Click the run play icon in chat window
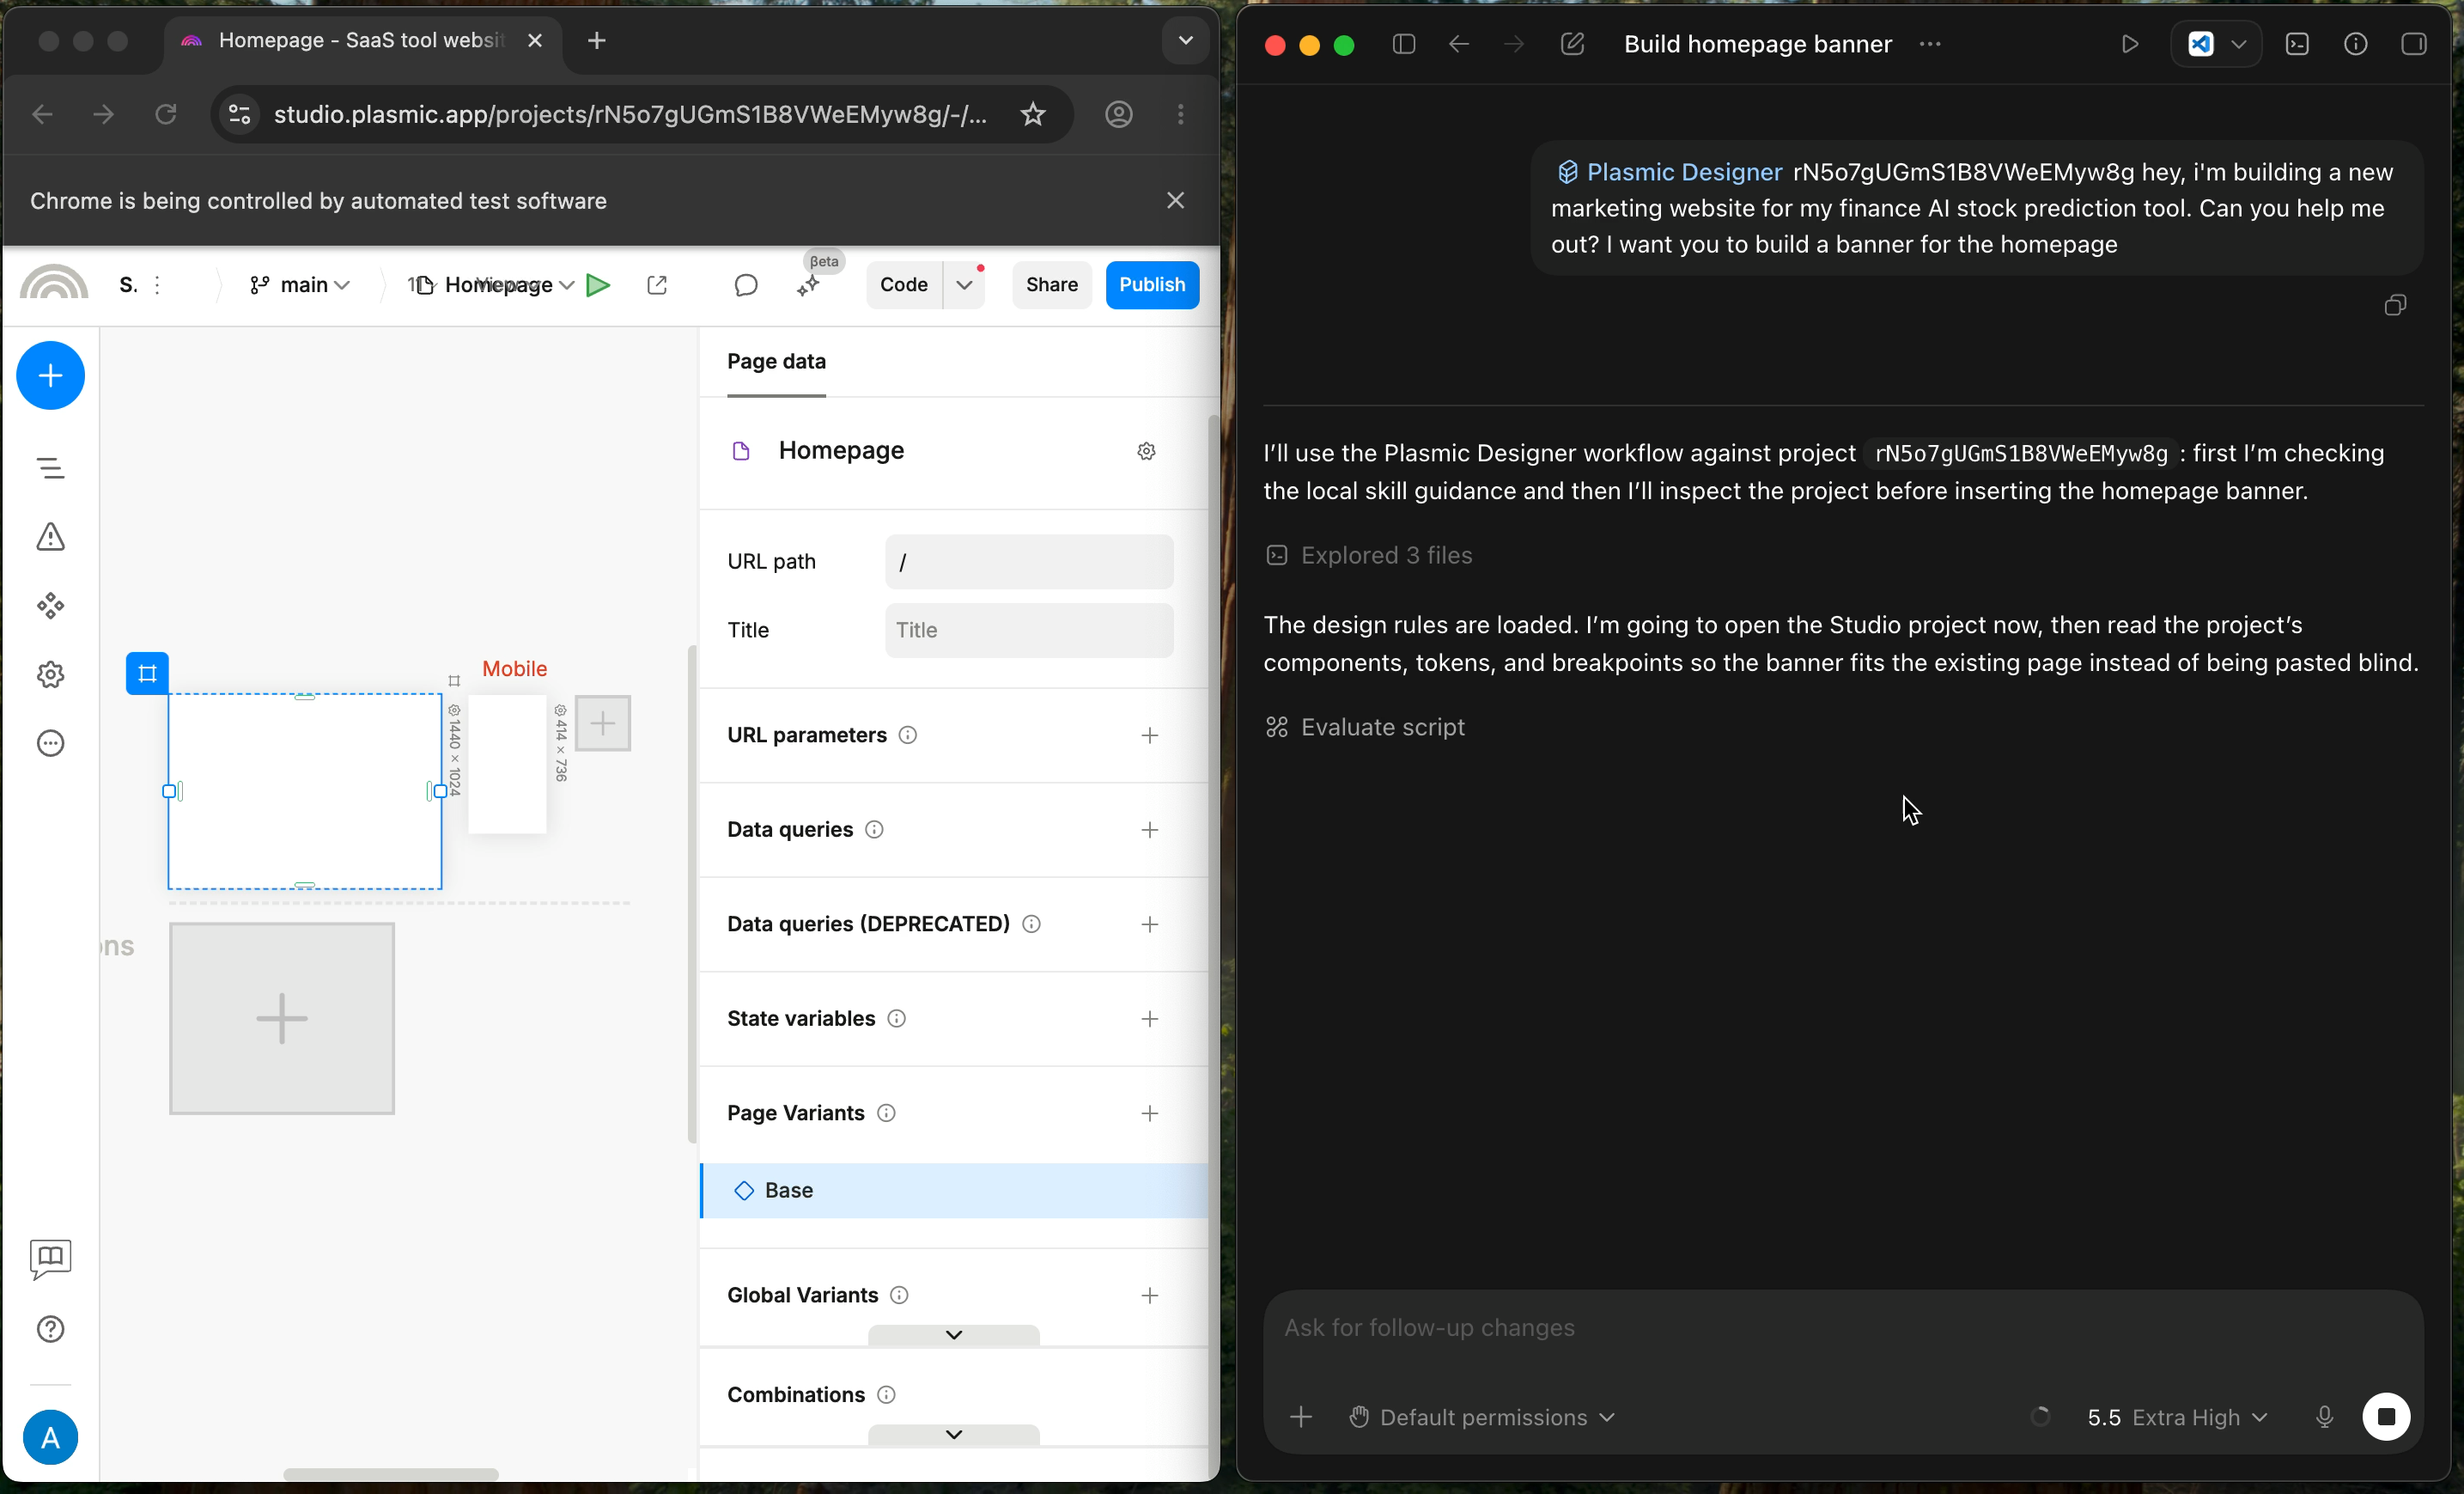The height and width of the screenshot is (1494, 2464). pyautogui.click(x=2130, y=44)
